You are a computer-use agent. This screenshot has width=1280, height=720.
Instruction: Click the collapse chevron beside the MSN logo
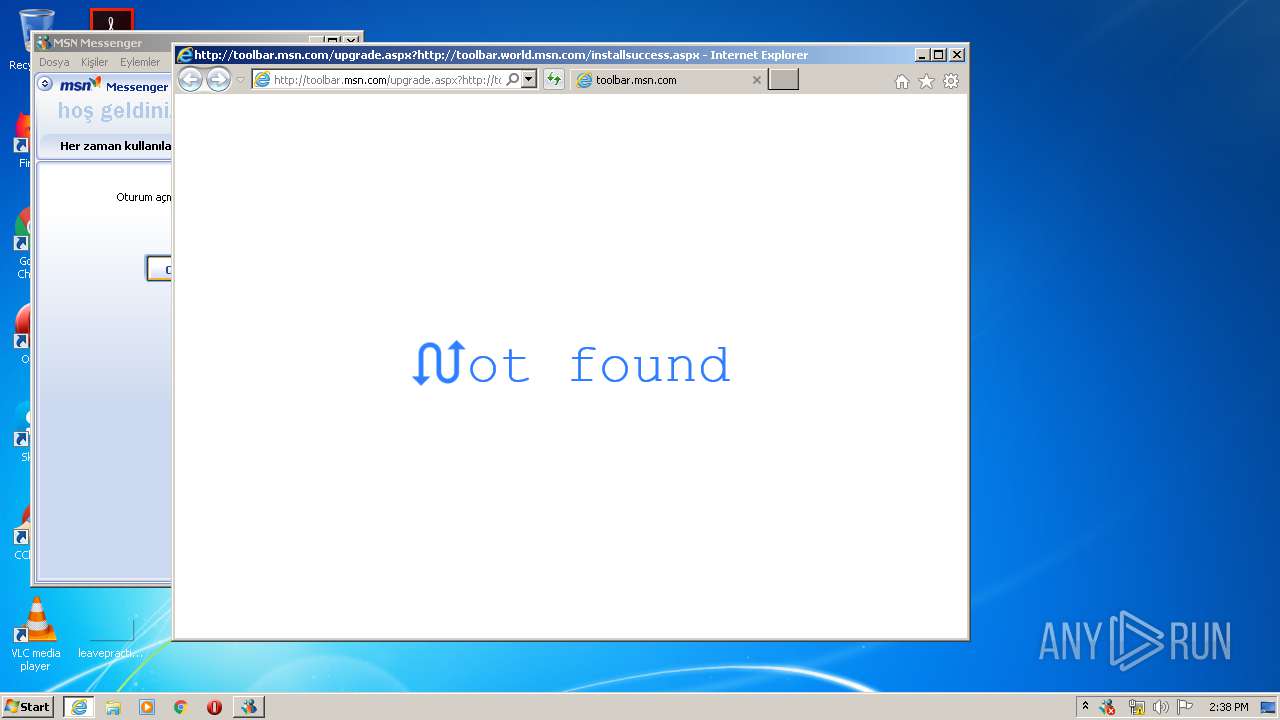click(45, 84)
